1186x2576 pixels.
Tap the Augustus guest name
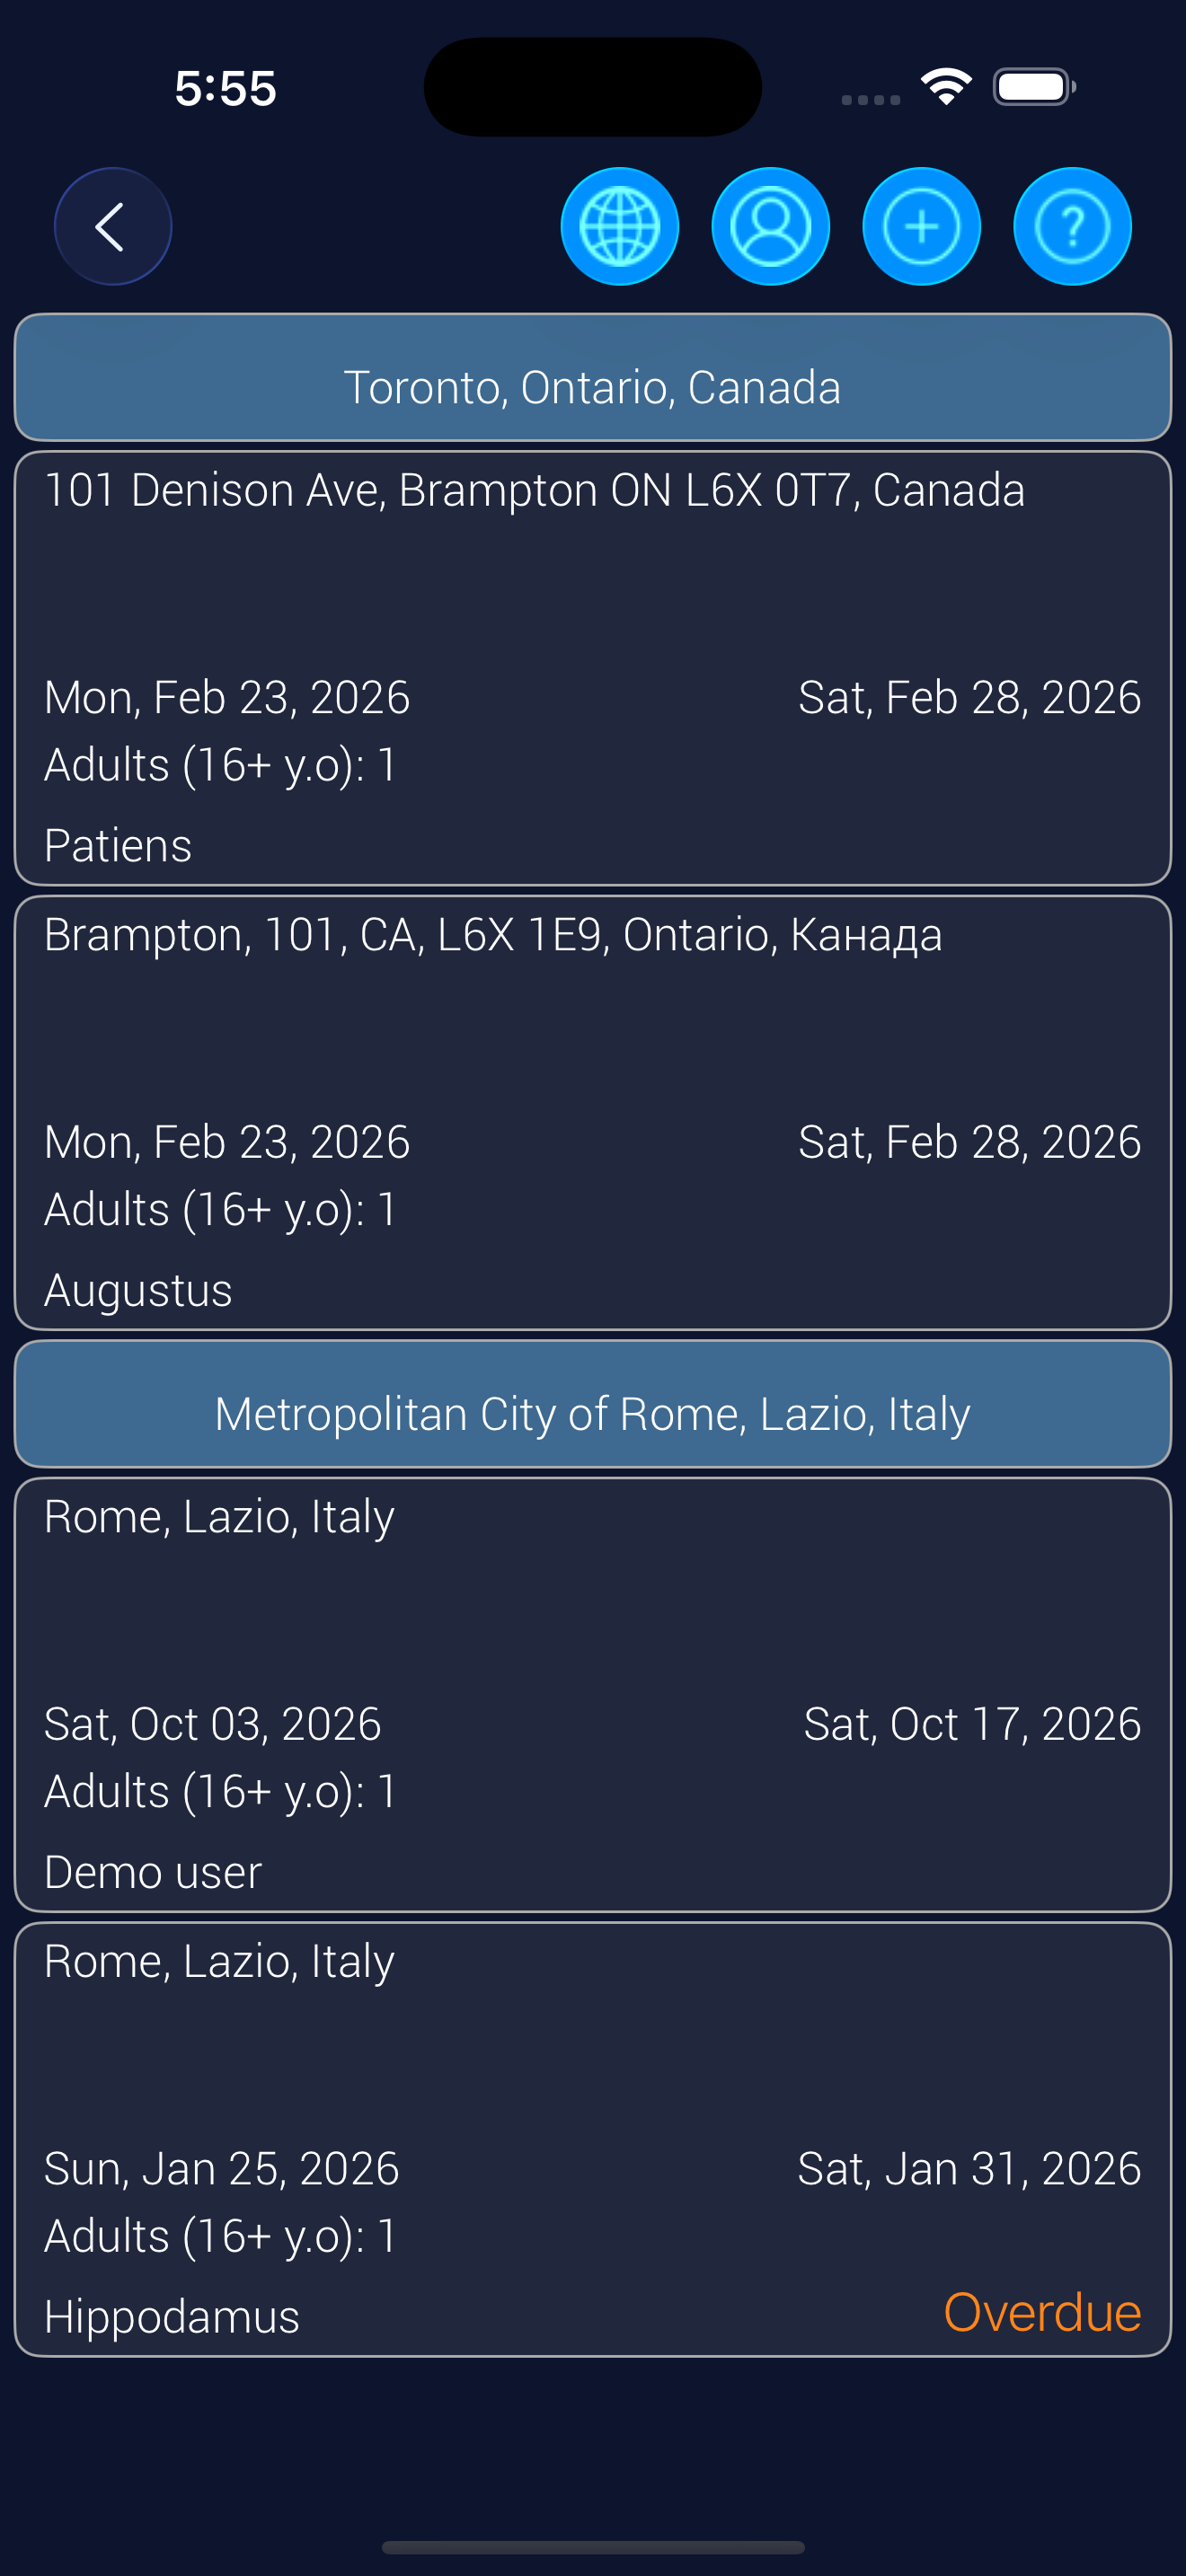(x=138, y=1290)
